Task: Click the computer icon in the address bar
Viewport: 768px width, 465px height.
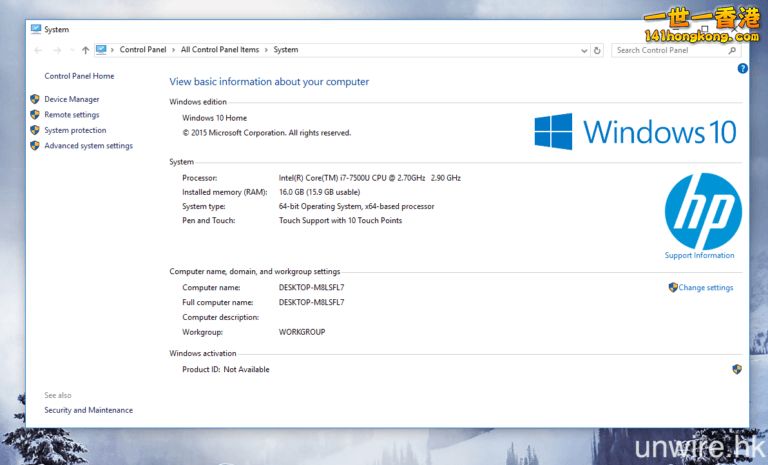Action: 101,49
